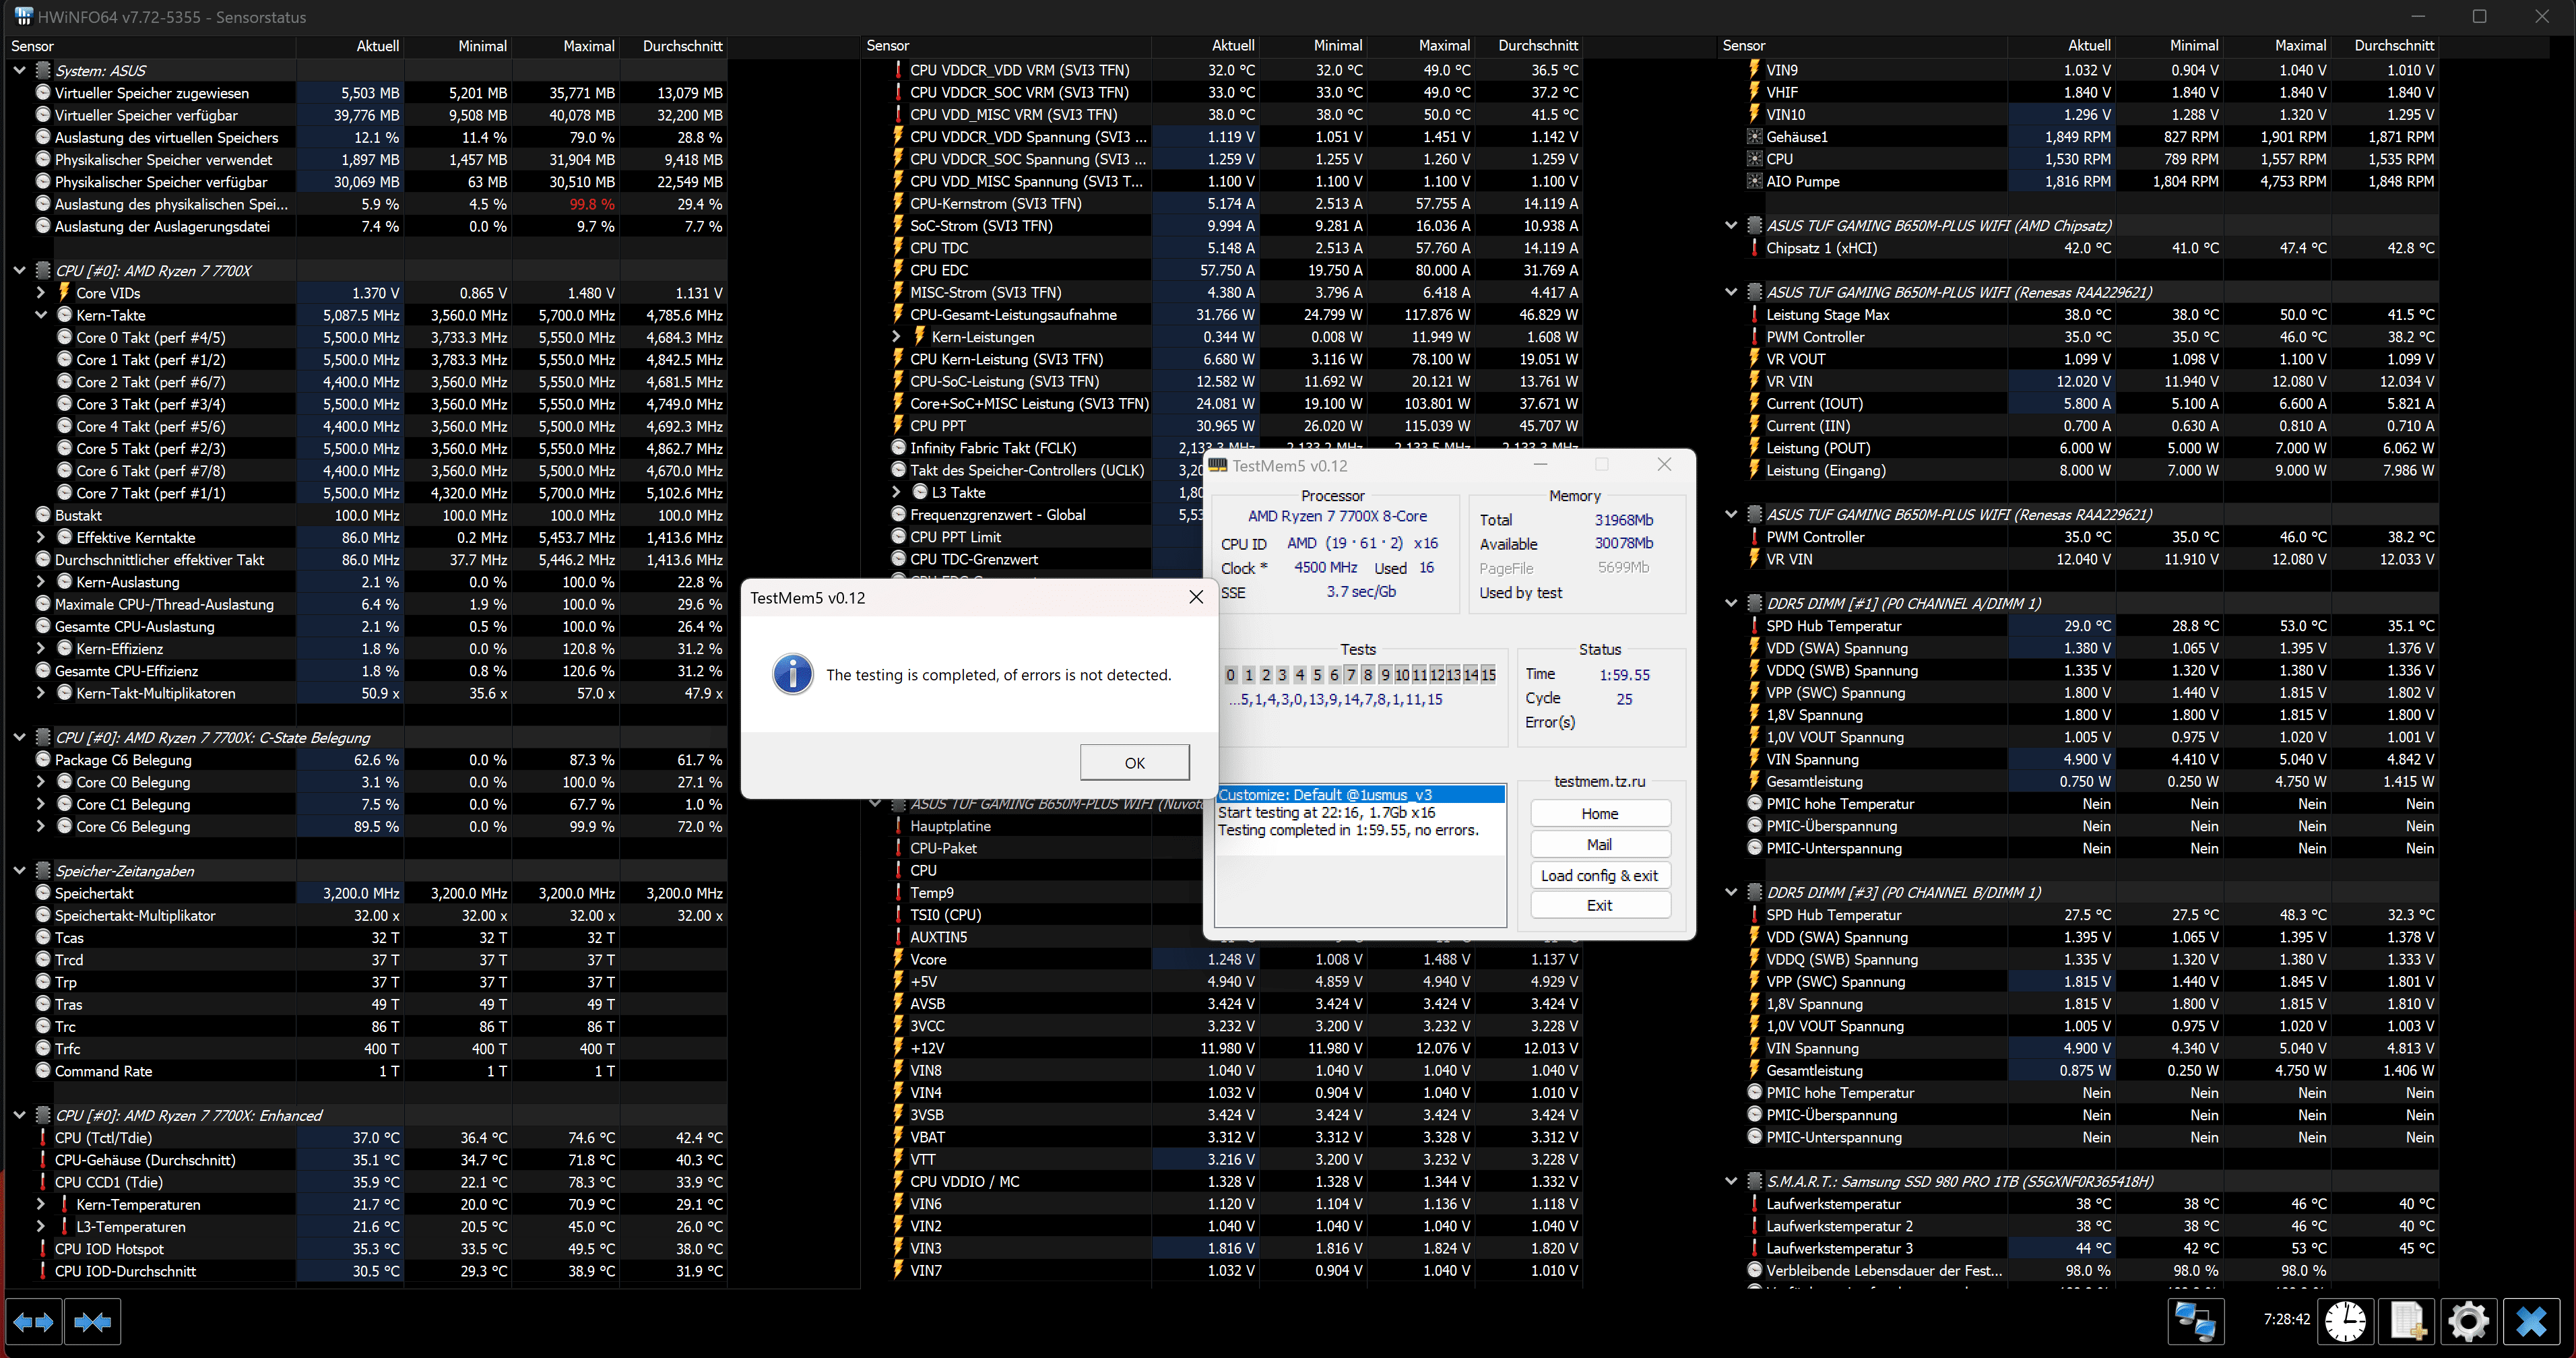Collapse the System: ASUS sensor group
Screen dimensions: 2576x1358
(x=19, y=70)
